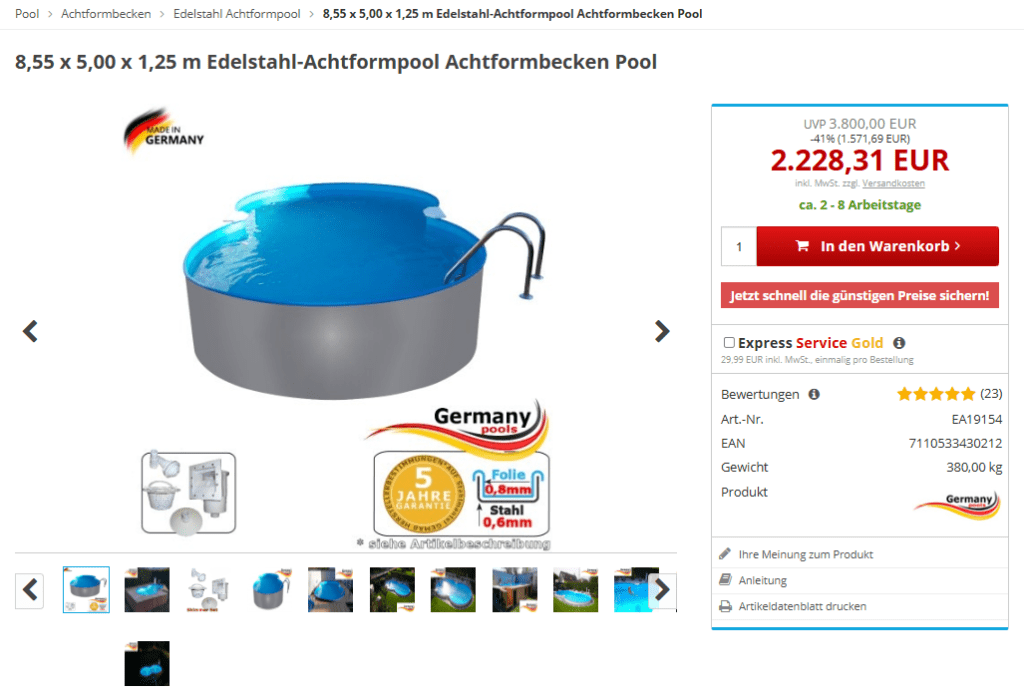The image size is (1024, 694).
Task: Open the Pool breadcrumb link
Action: pos(27,14)
